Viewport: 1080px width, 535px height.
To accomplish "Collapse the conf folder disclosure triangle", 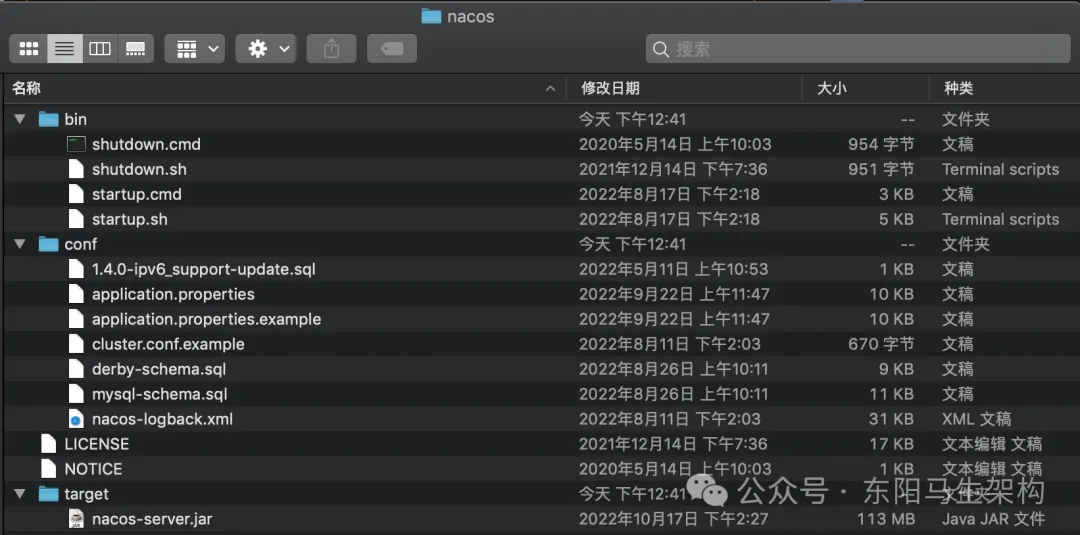I will pyautogui.click(x=20, y=244).
